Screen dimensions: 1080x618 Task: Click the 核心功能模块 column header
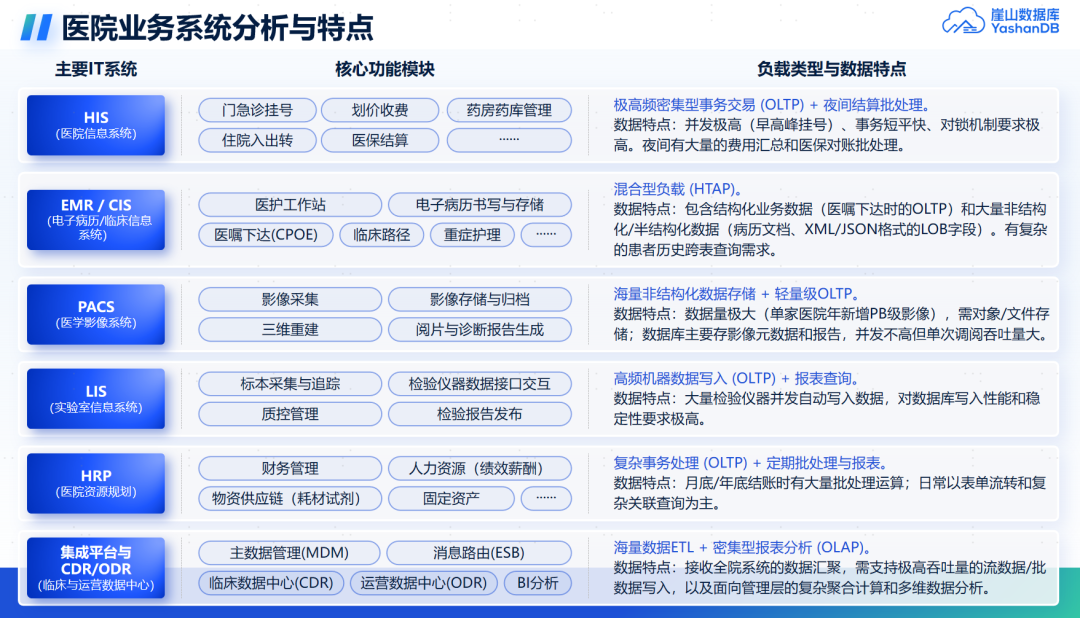(x=384, y=69)
